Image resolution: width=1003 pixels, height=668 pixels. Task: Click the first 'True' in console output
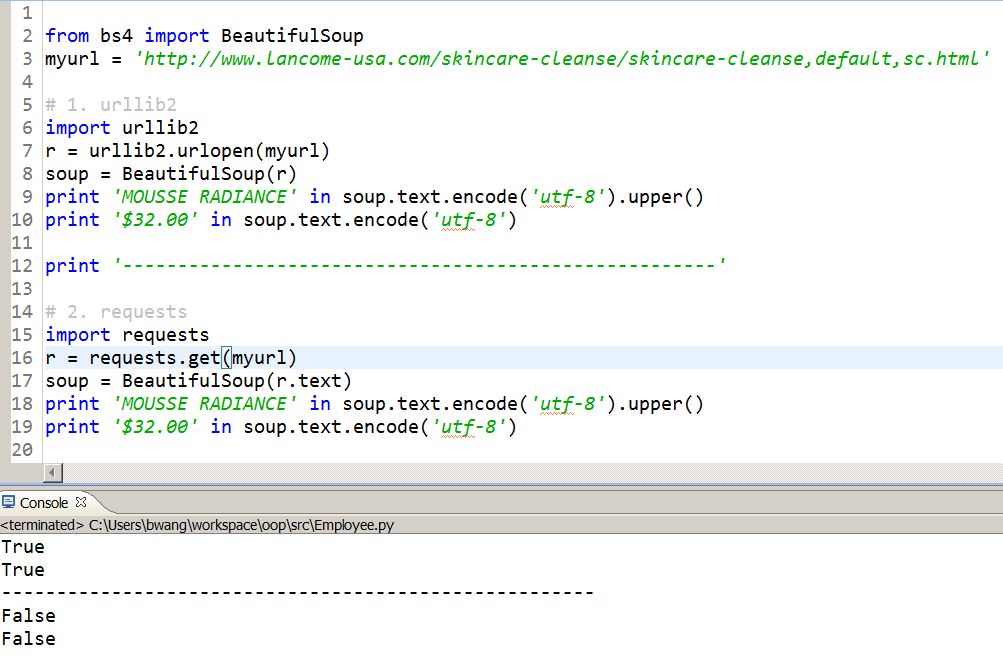click(23, 547)
